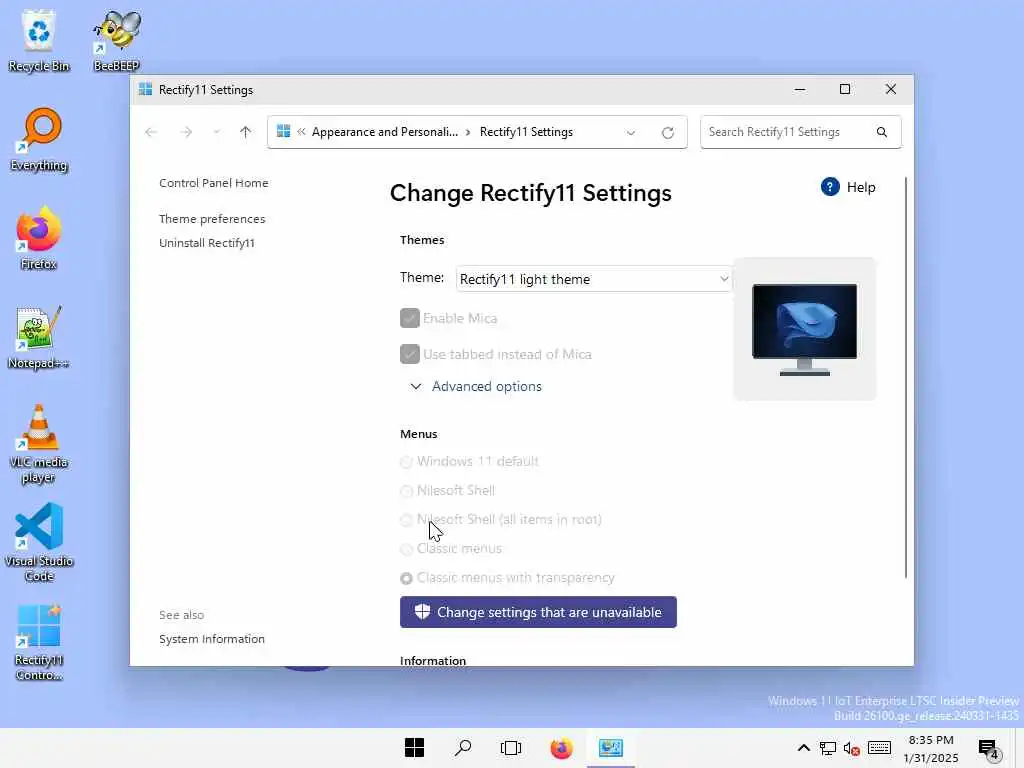
Task: Open Theme preferences link
Action: point(212,219)
